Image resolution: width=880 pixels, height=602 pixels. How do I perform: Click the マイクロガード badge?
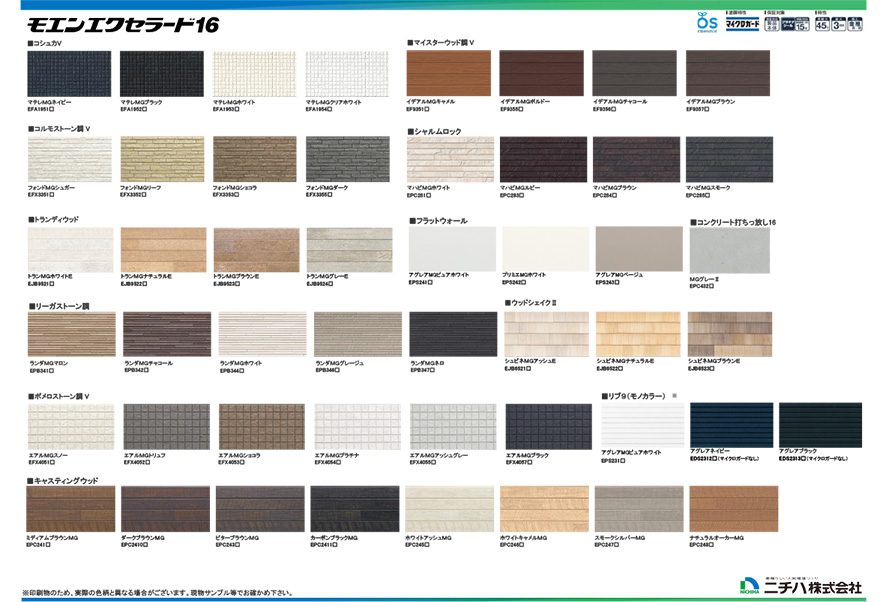pyautogui.click(x=742, y=24)
